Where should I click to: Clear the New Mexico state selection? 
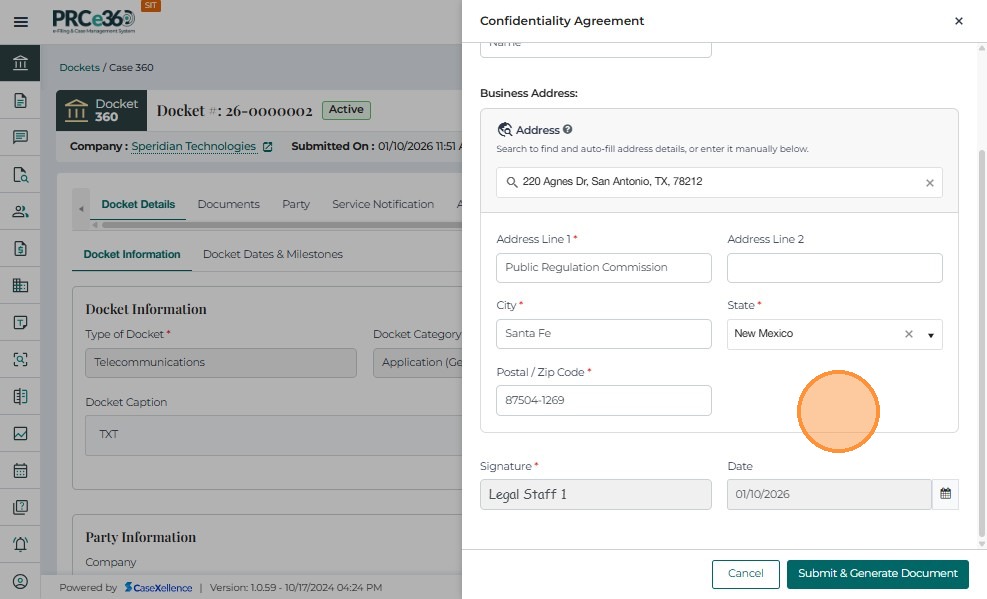908,334
